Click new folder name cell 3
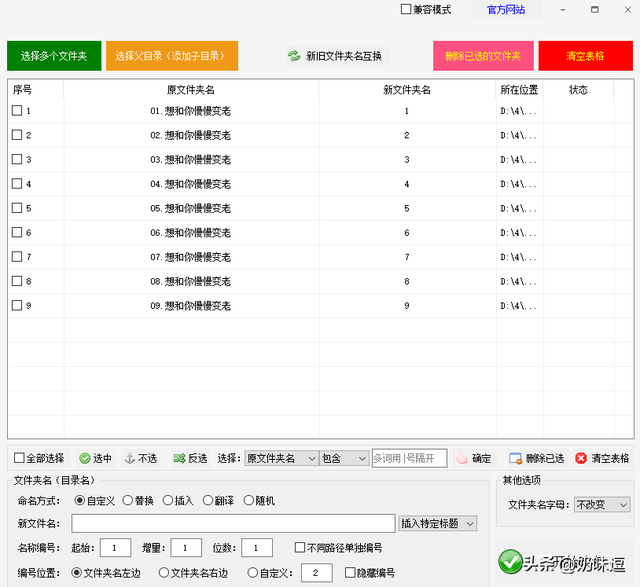 click(407, 160)
